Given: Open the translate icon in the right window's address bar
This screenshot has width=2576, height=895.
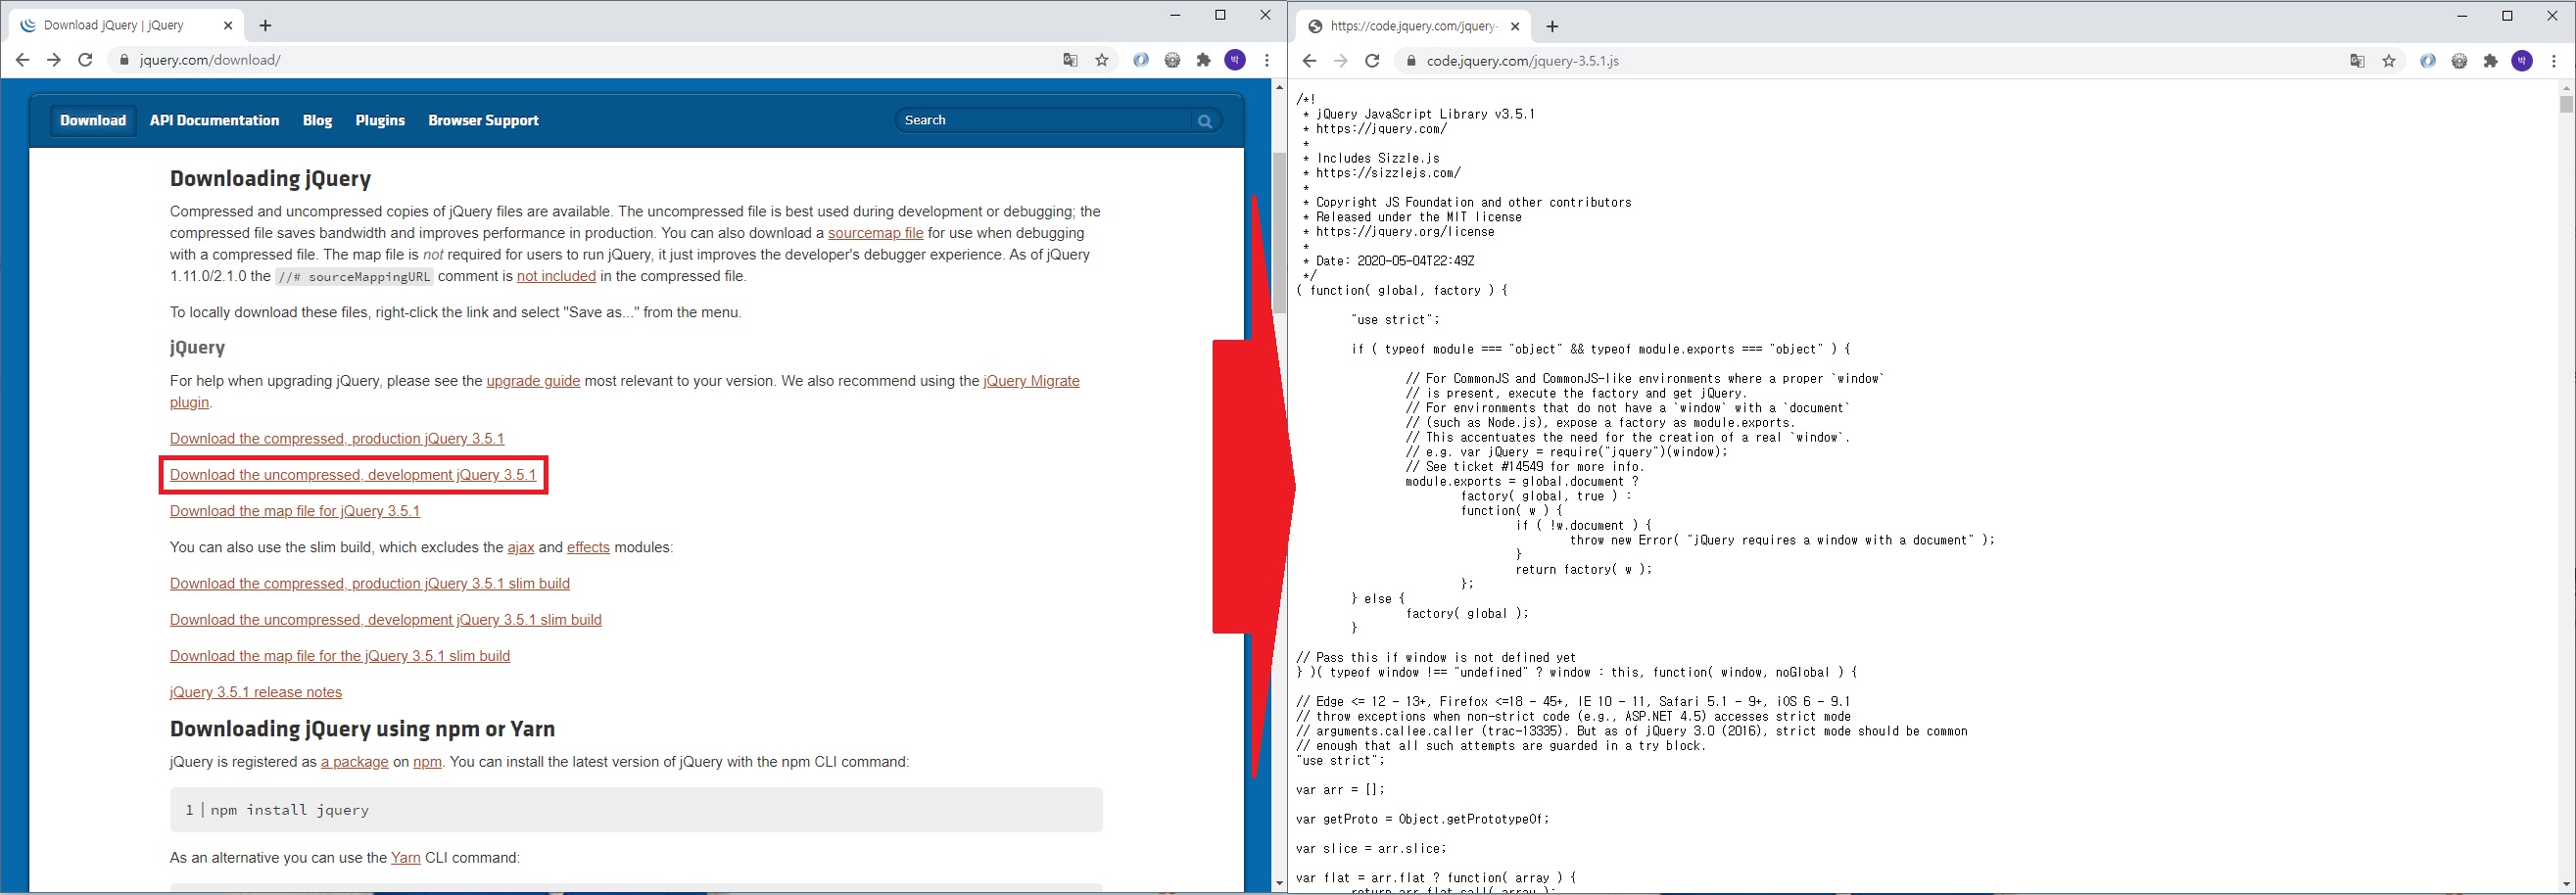Looking at the screenshot, I should click(2357, 61).
